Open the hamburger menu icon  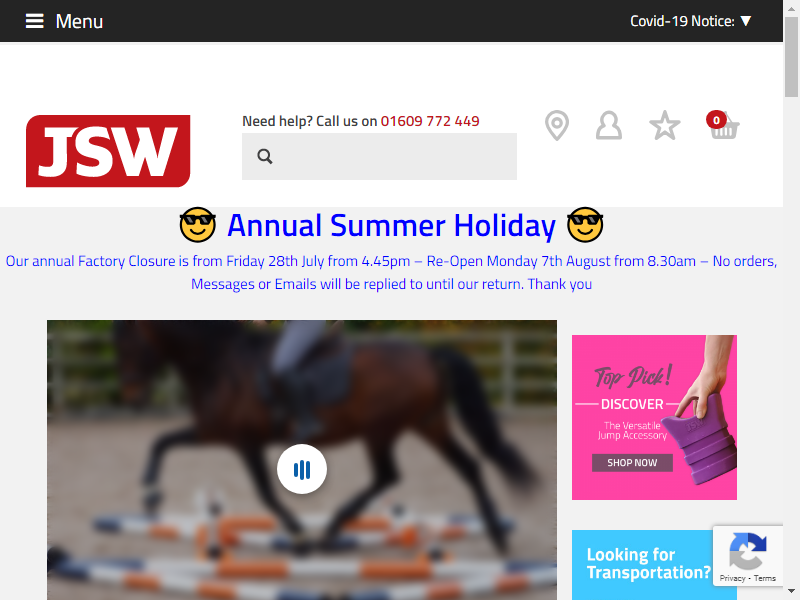point(35,21)
